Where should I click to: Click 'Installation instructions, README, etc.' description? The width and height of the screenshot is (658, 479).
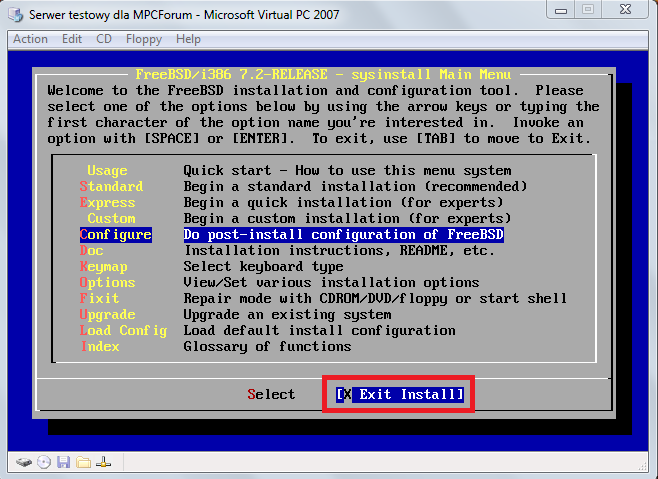339,251
